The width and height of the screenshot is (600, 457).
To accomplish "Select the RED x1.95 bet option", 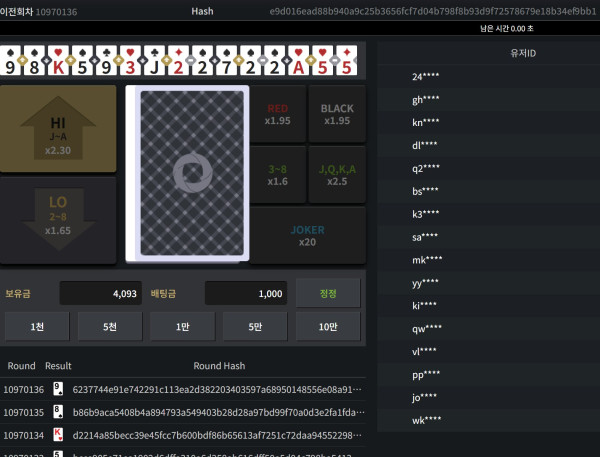I will tap(278, 114).
